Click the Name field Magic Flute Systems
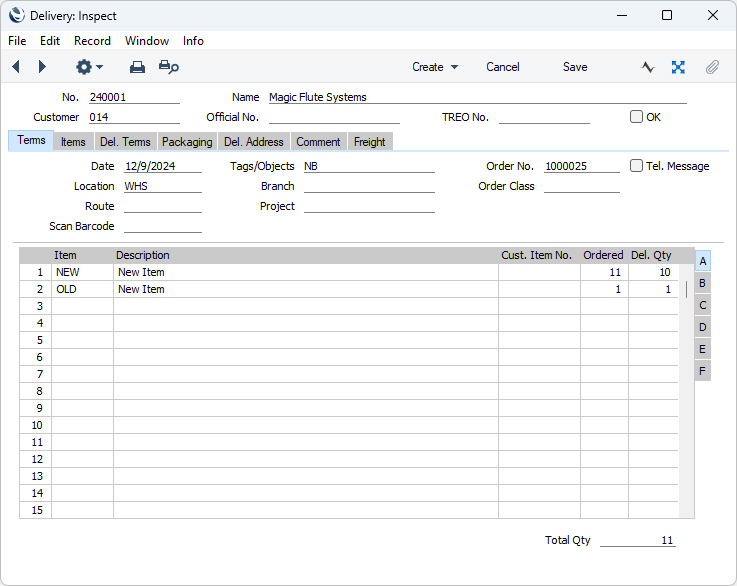The image size is (737, 586). pyautogui.click(x=478, y=97)
